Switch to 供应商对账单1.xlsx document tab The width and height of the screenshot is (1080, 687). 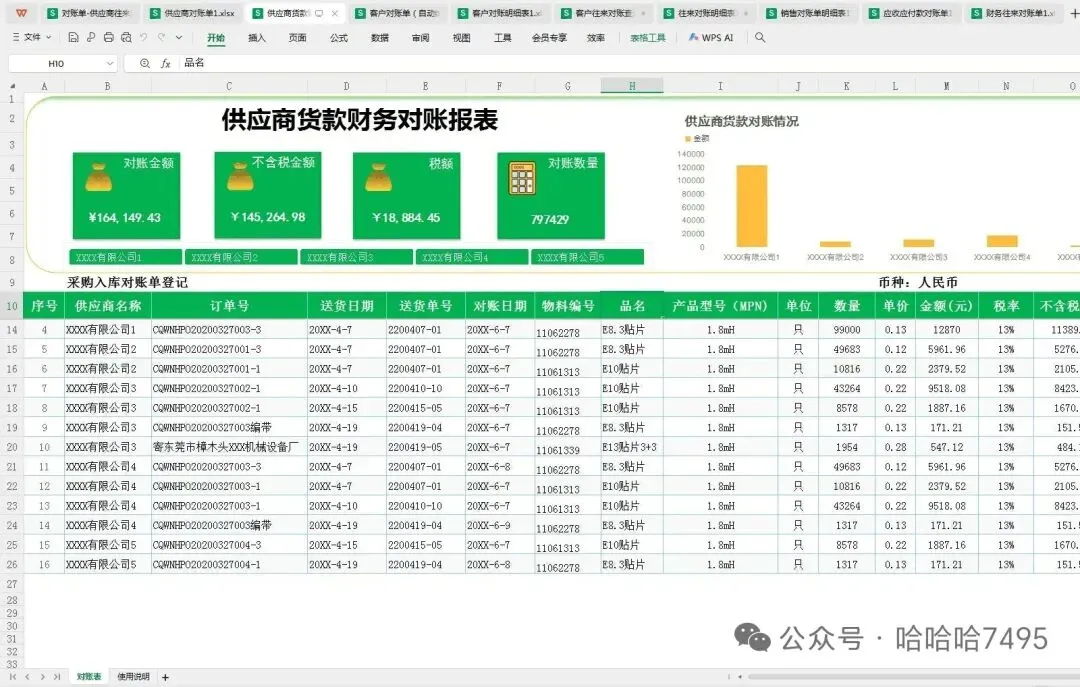pos(193,13)
